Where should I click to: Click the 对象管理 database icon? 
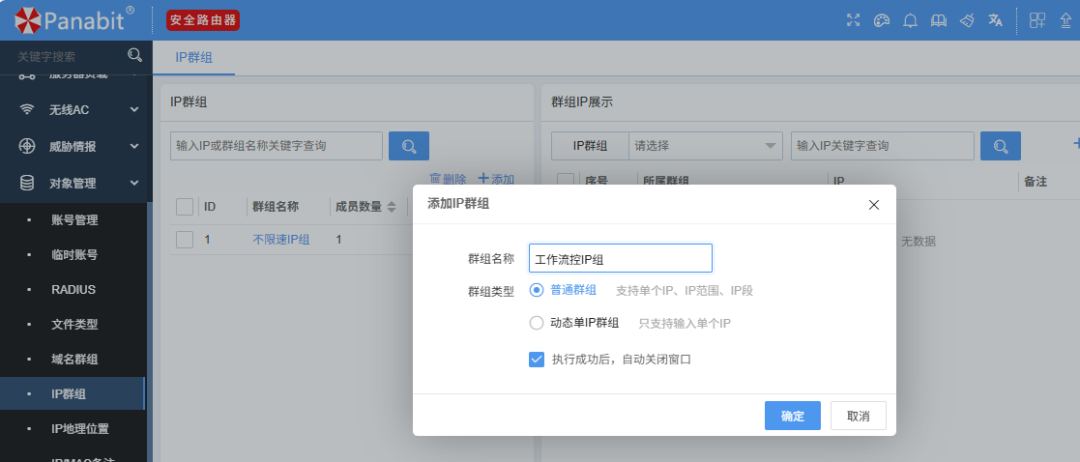[27, 183]
